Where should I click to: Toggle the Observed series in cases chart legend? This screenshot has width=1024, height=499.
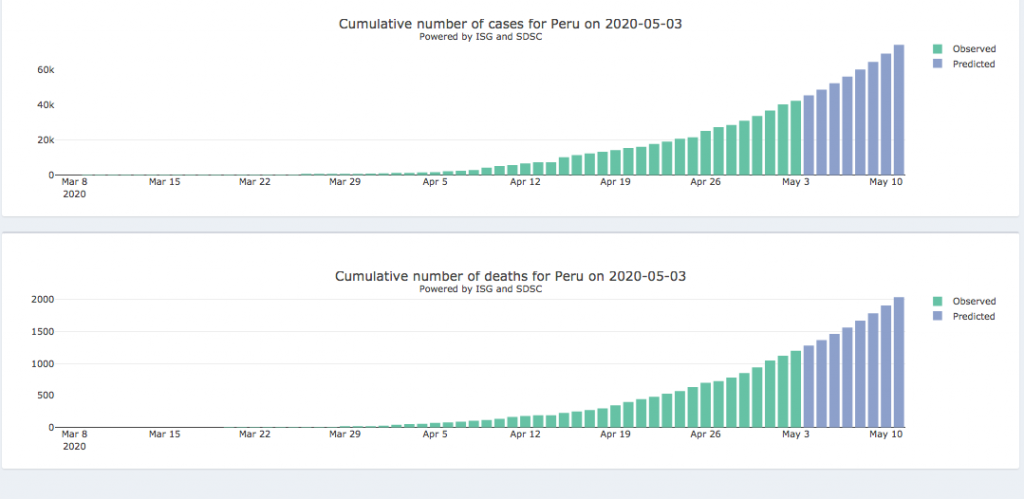pos(972,48)
